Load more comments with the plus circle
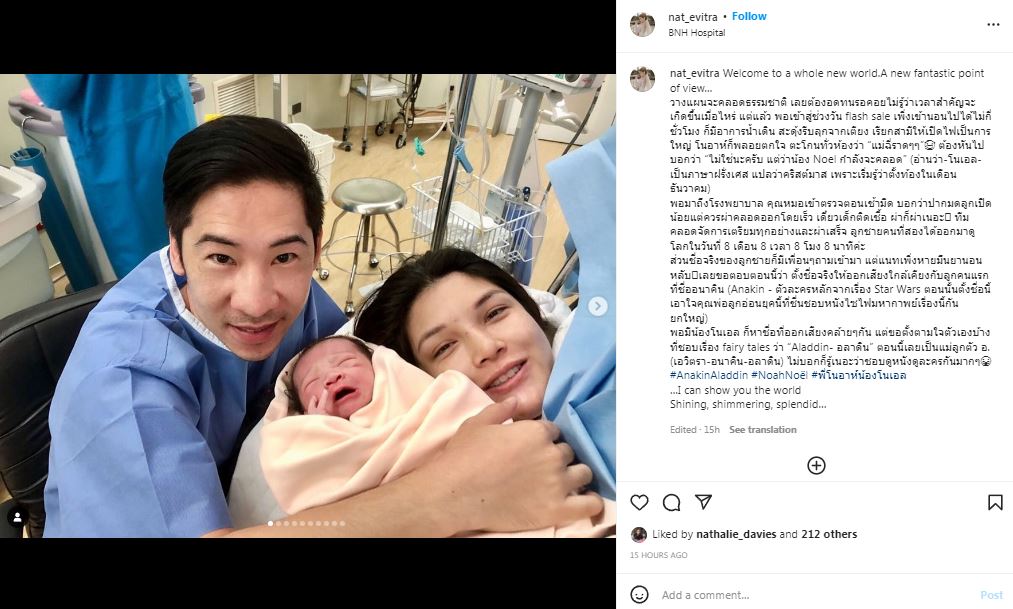Image resolution: width=1013 pixels, height=609 pixels. pyautogui.click(x=816, y=465)
